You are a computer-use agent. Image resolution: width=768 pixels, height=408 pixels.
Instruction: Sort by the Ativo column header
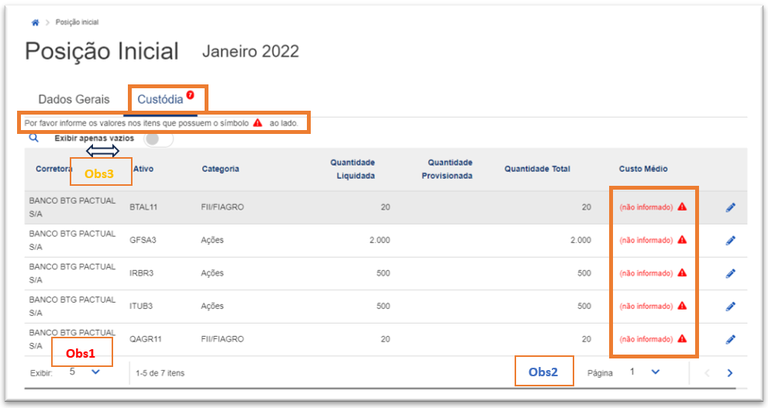coord(143,169)
